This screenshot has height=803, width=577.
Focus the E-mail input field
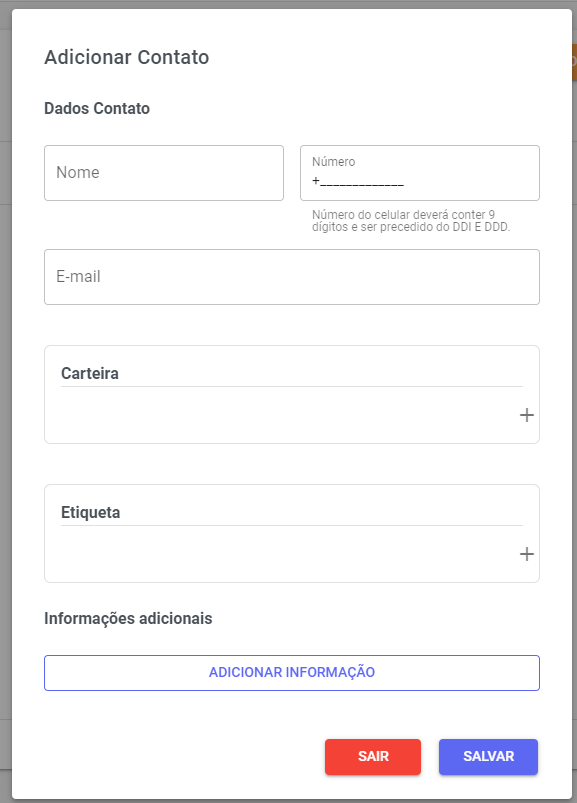(x=292, y=277)
